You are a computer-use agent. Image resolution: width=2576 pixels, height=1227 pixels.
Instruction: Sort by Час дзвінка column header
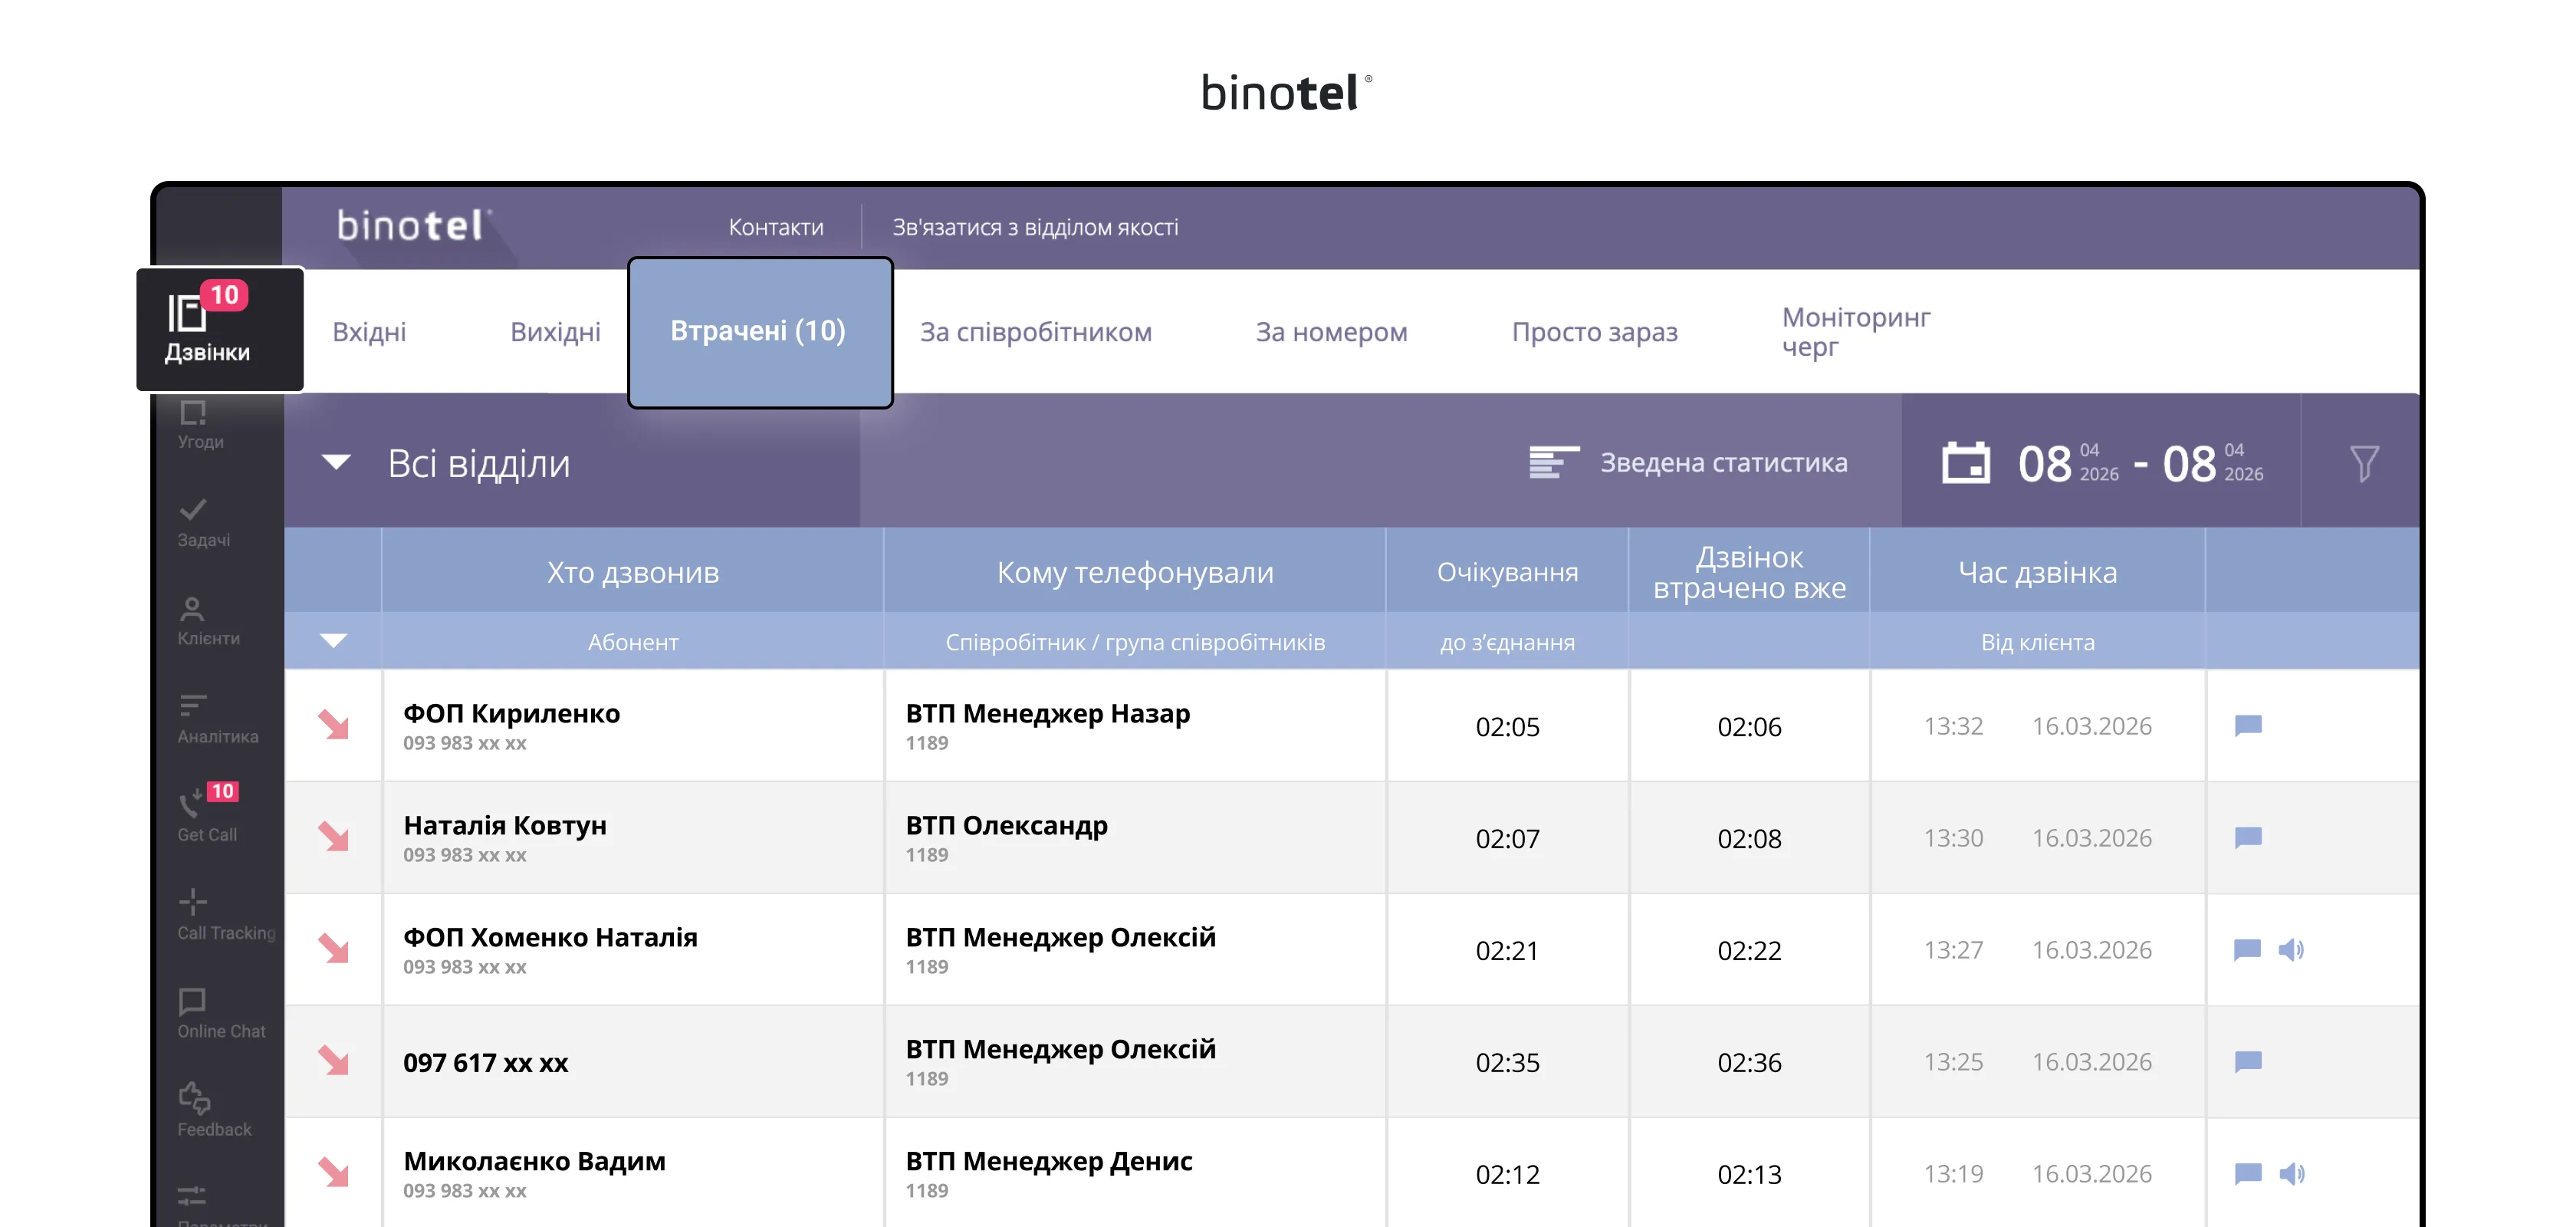coord(2037,572)
